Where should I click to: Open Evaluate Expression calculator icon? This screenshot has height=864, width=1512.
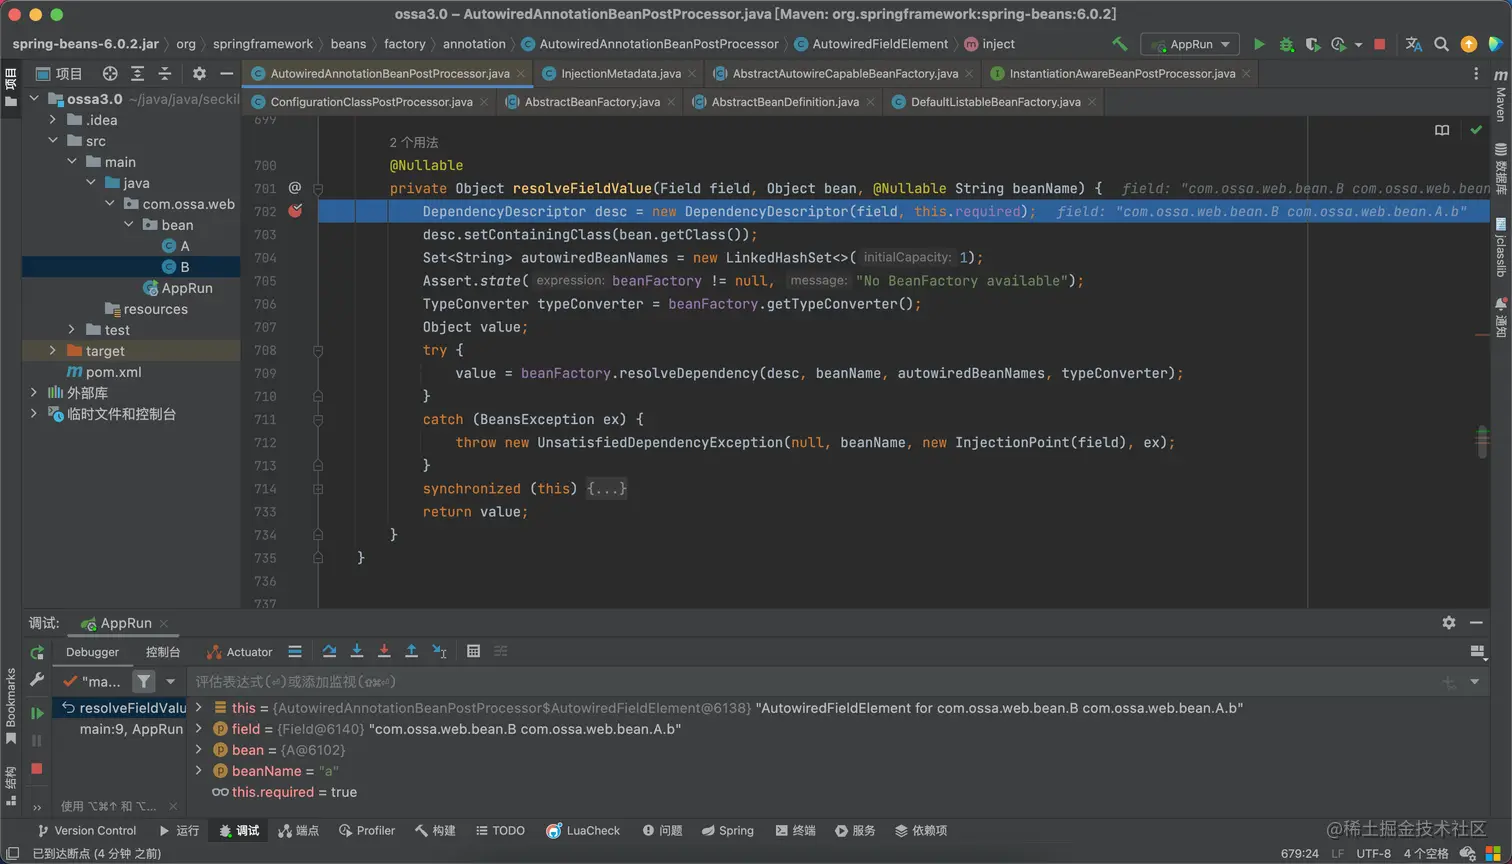click(473, 651)
